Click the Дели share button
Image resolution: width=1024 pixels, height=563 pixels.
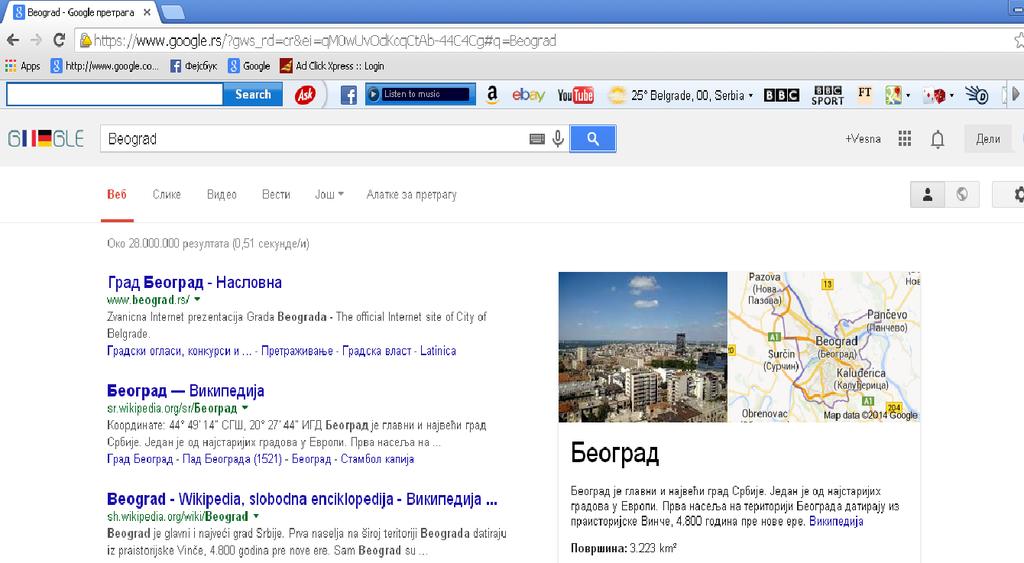pyautogui.click(x=988, y=138)
